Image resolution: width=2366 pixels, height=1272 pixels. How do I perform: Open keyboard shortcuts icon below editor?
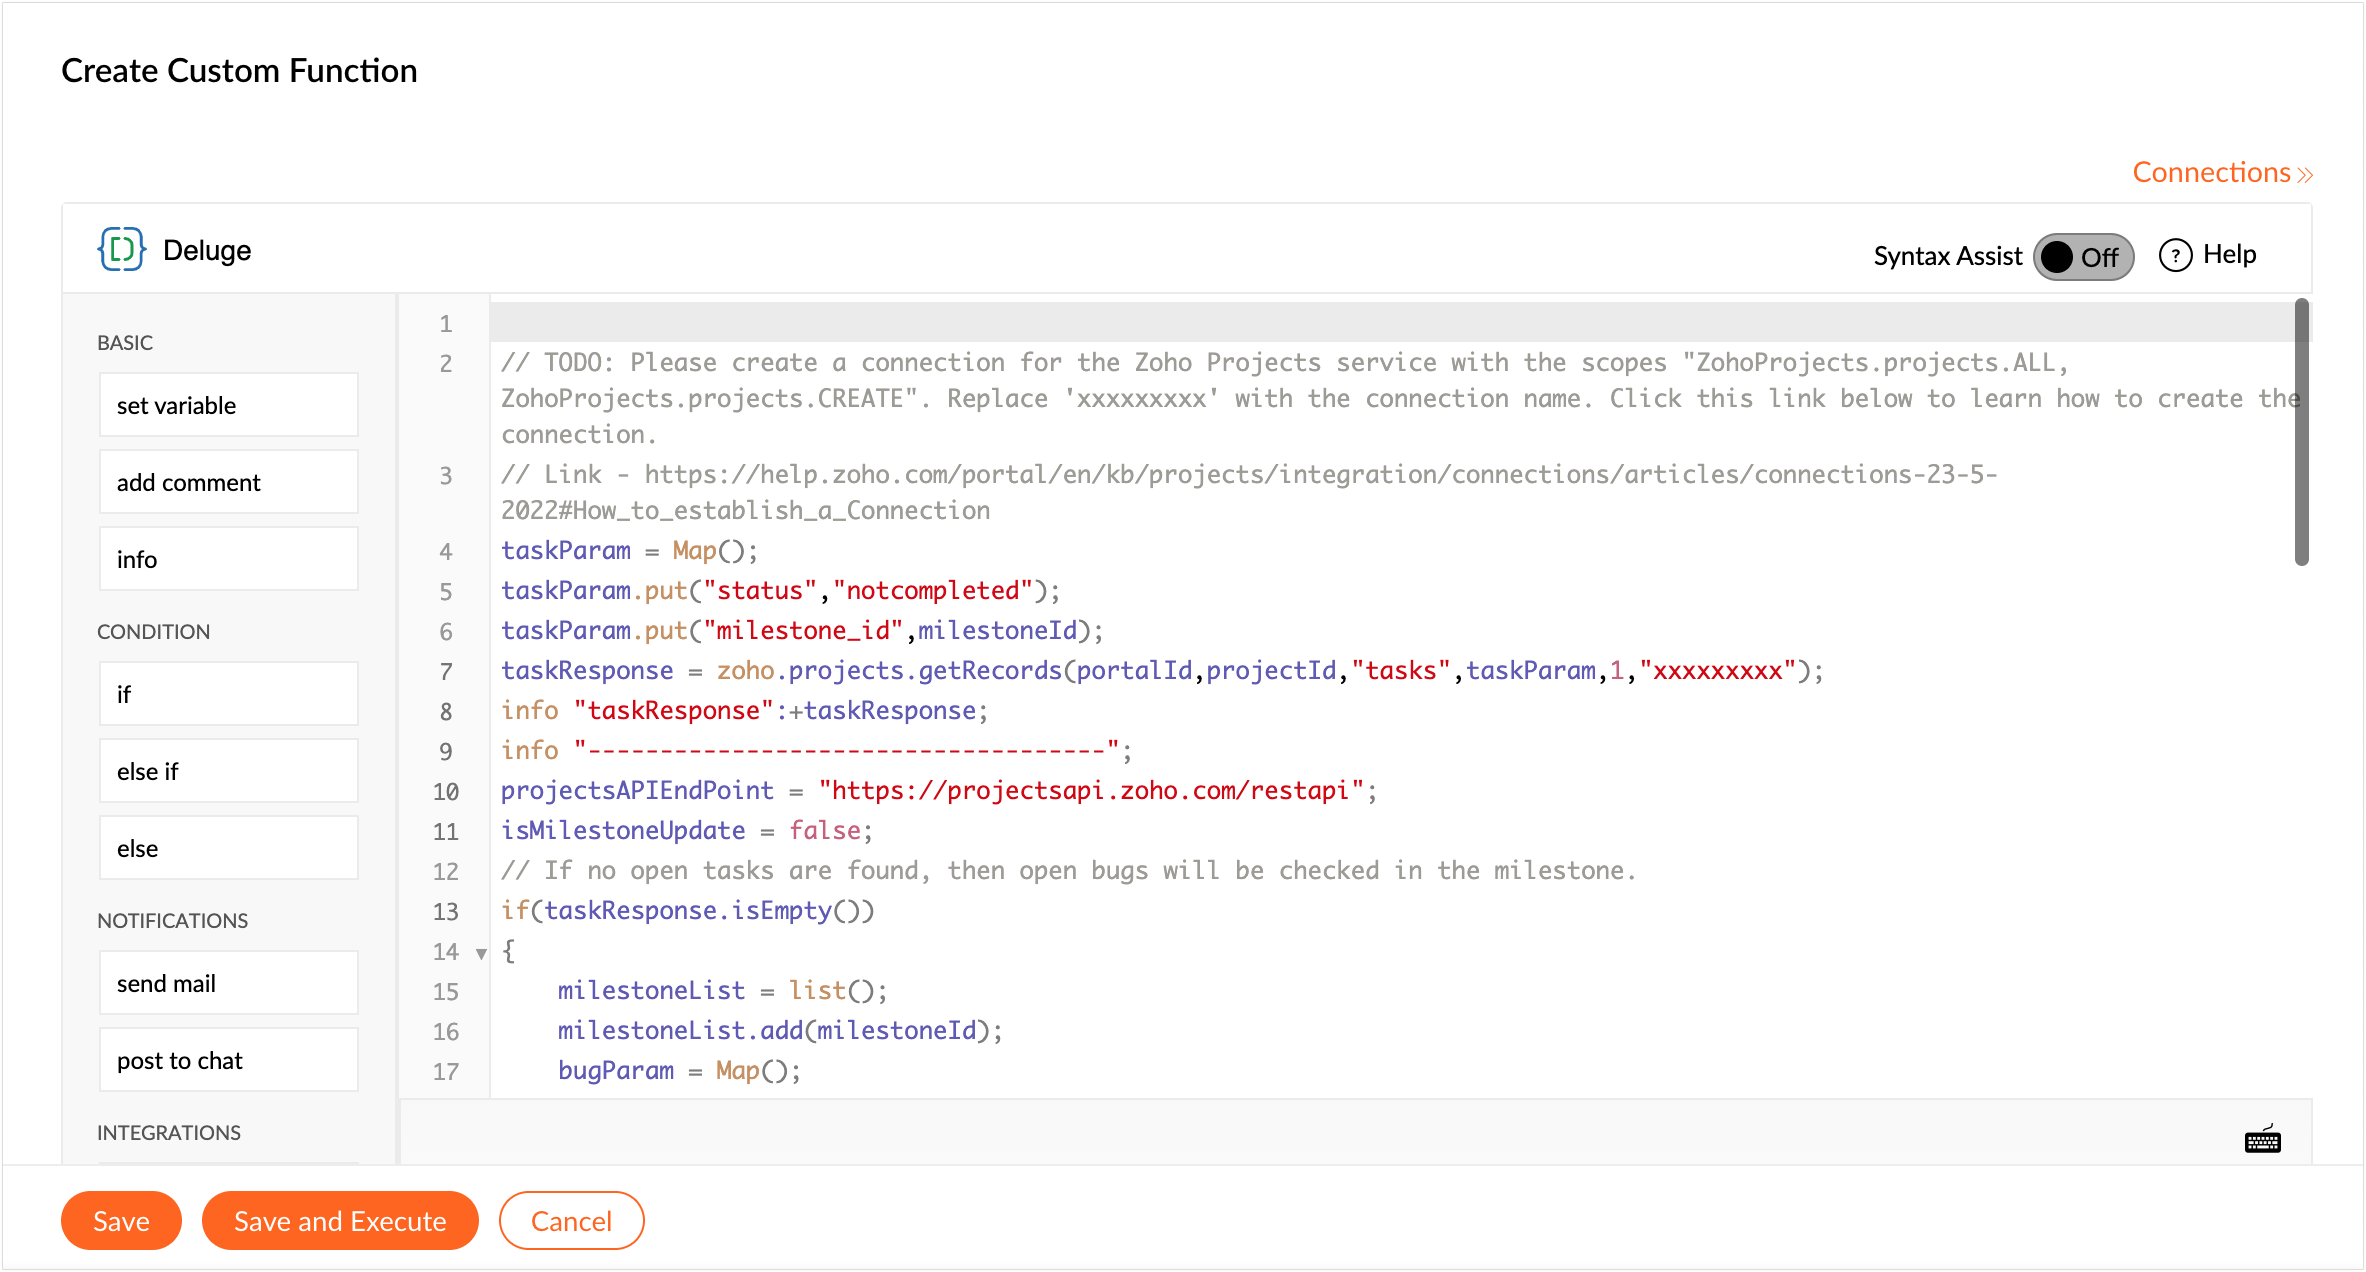pyautogui.click(x=2262, y=1139)
